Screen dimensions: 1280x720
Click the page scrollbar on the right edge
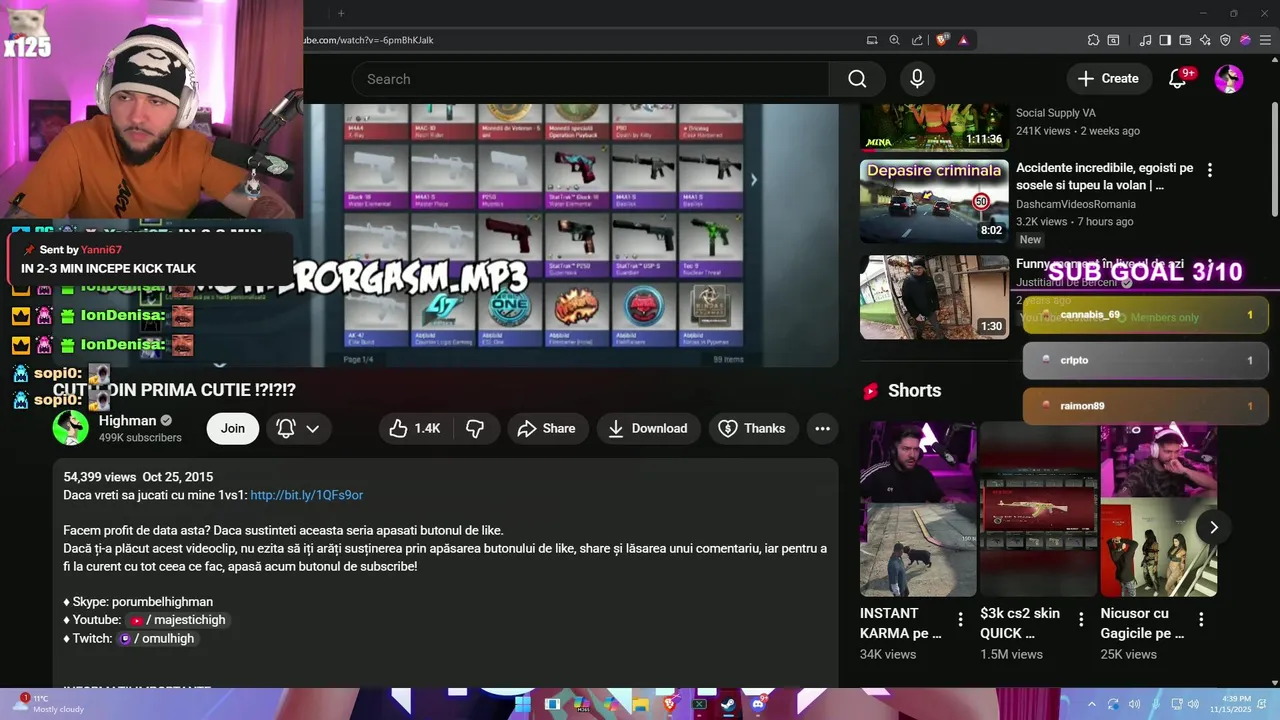[x=1274, y=157]
